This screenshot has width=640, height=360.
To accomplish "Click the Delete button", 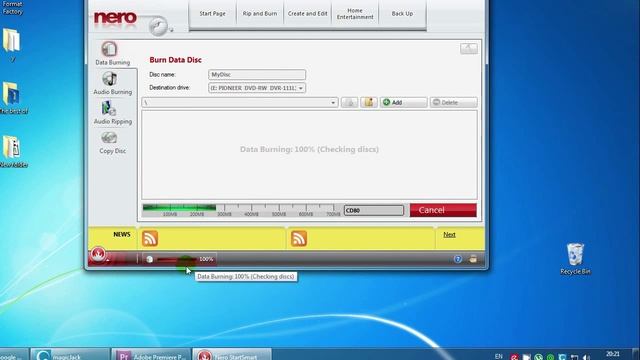I will 453,102.
